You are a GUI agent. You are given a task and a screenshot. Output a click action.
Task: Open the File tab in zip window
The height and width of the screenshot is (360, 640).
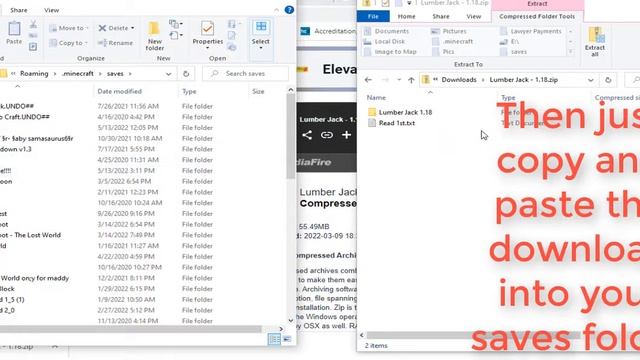tap(373, 16)
